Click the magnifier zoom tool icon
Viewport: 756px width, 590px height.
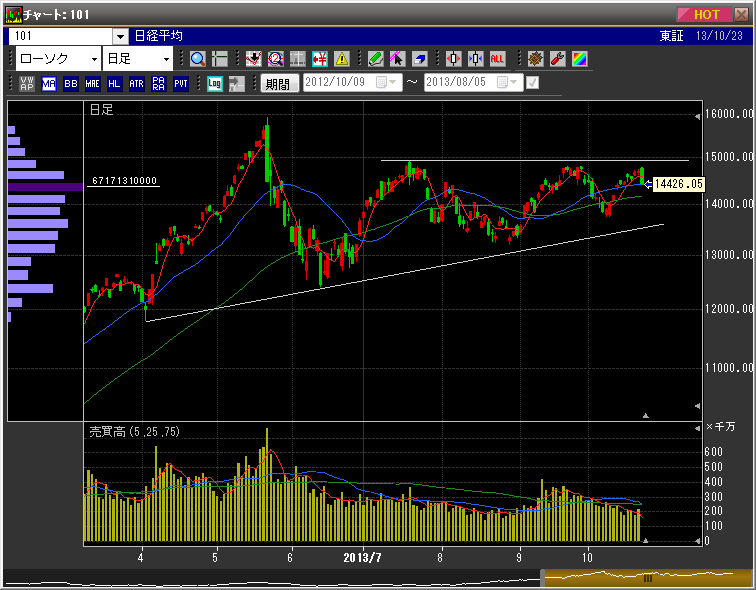click(197, 59)
